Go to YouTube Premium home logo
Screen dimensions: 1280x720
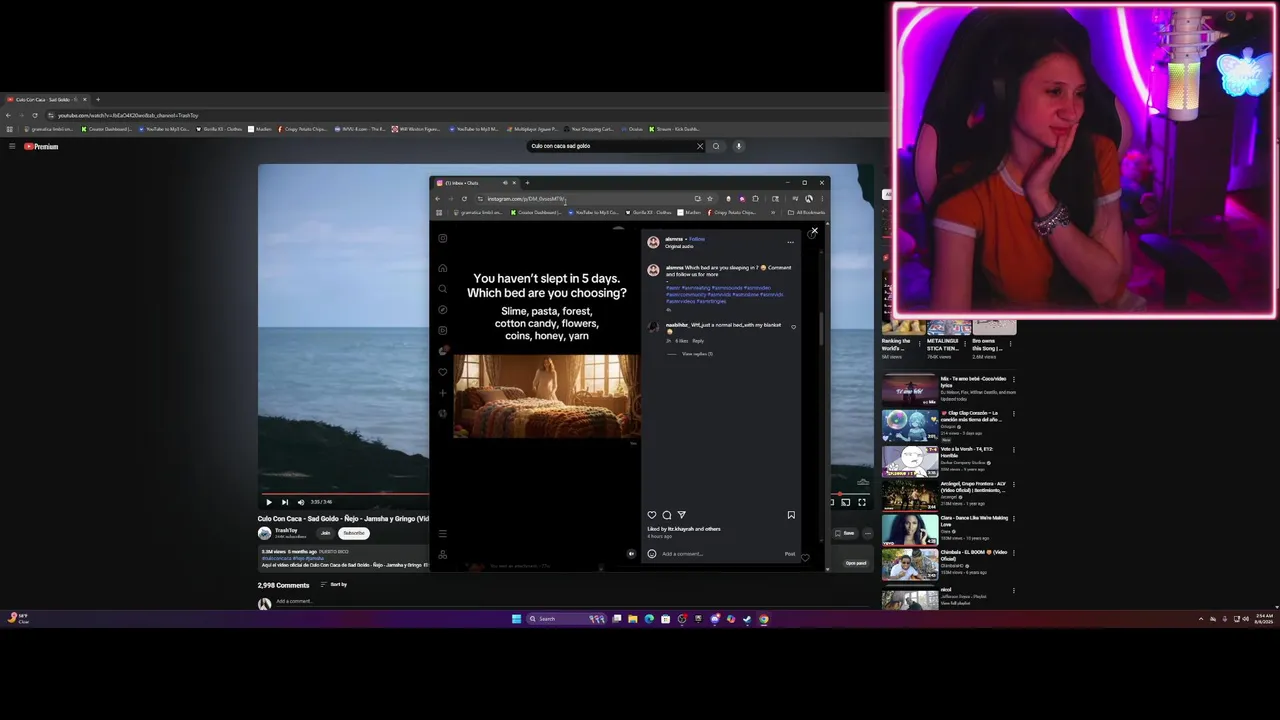[41, 146]
